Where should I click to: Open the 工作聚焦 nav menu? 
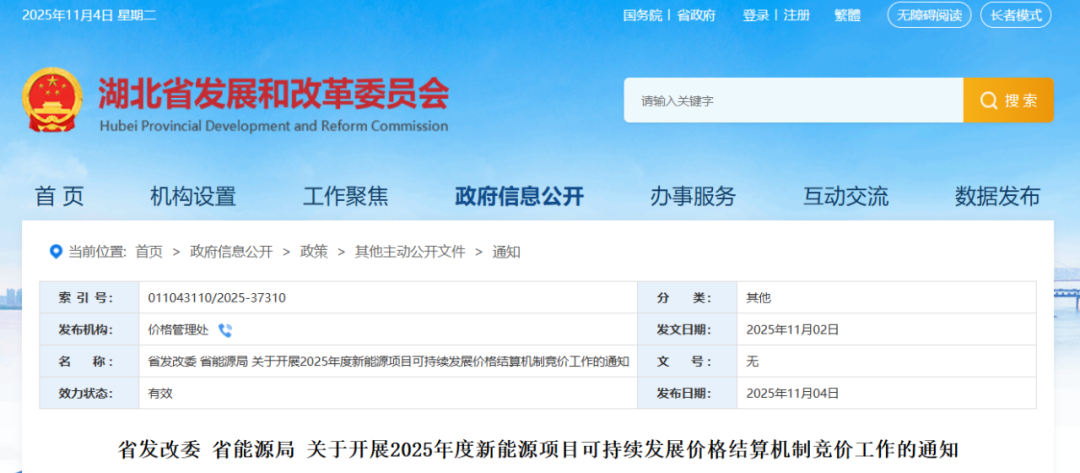click(346, 197)
